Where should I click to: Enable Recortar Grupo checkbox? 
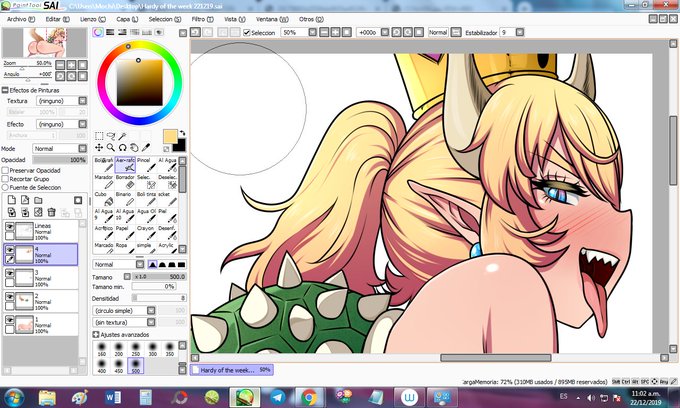click(x=5, y=179)
